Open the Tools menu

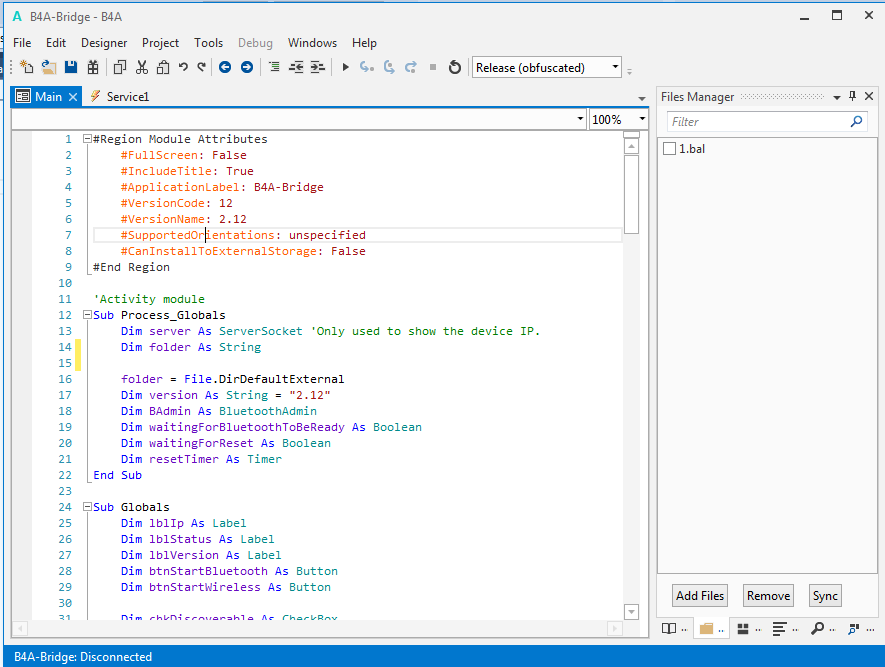[208, 43]
